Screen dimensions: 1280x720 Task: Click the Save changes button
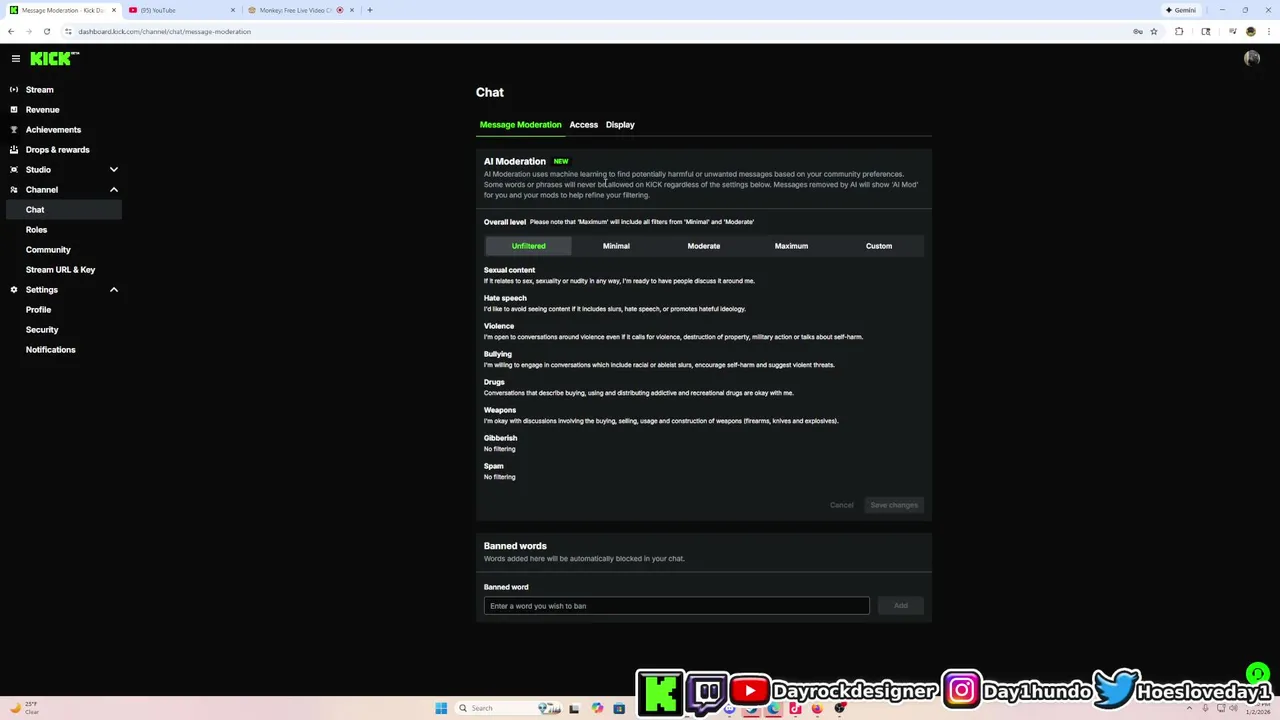pyautogui.click(x=894, y=505)
